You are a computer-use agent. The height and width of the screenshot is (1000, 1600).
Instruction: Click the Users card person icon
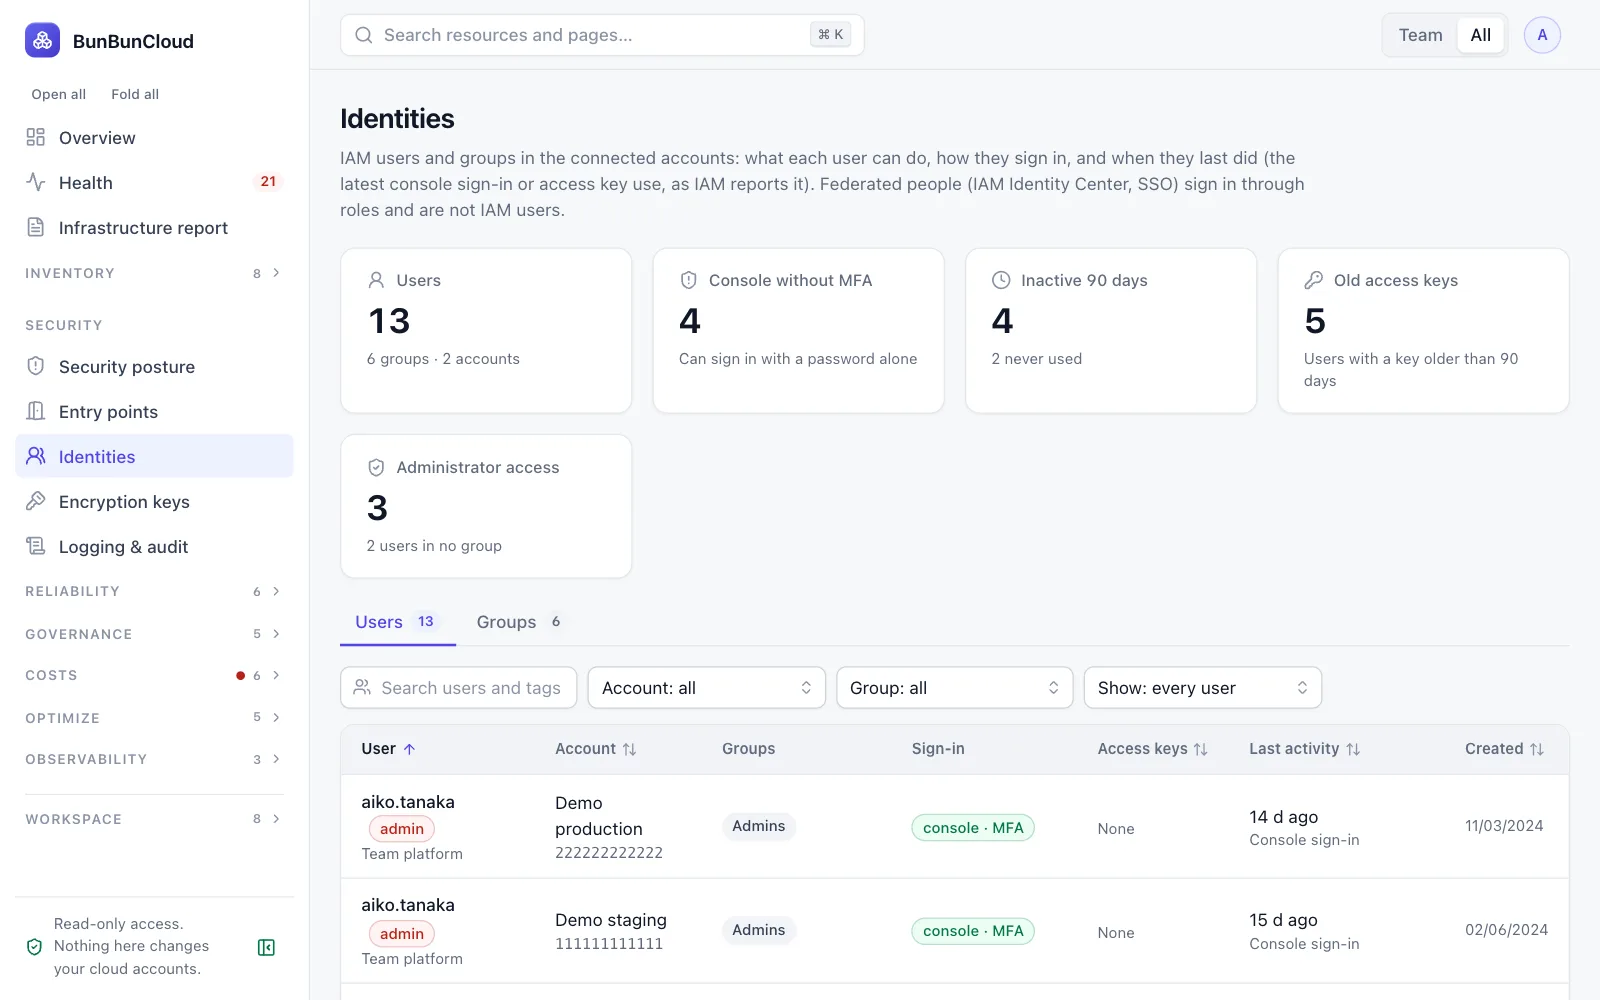point(376,280)
